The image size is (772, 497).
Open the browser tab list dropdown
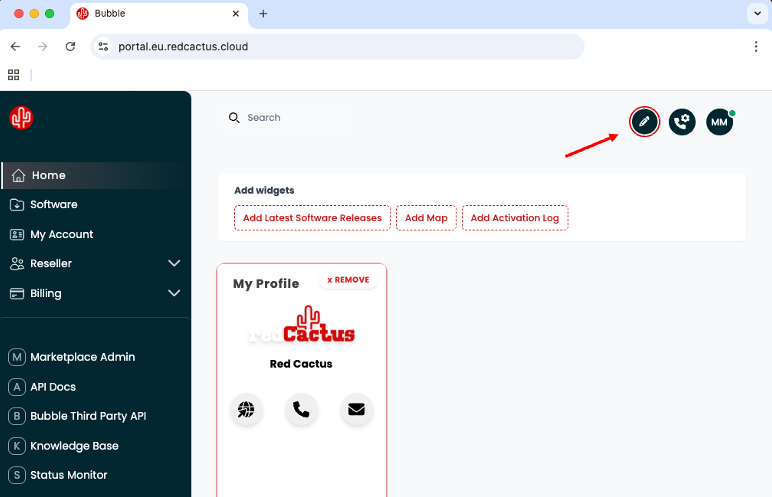pyautogui.click(x=755, y=14)
